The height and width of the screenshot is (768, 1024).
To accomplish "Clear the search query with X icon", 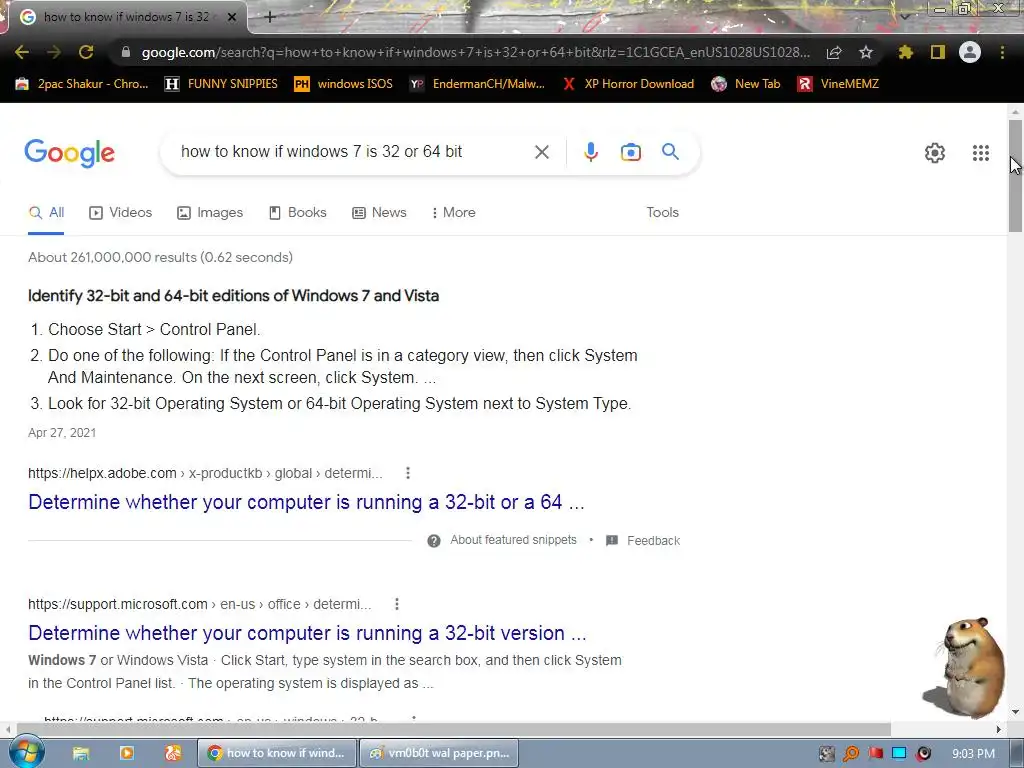I will pos(541,152).
